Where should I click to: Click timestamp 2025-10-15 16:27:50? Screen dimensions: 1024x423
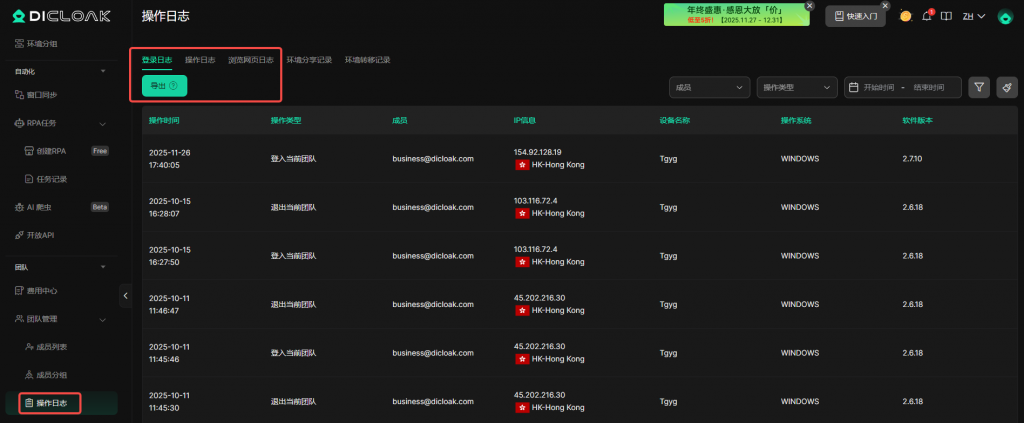click(169, 256)
